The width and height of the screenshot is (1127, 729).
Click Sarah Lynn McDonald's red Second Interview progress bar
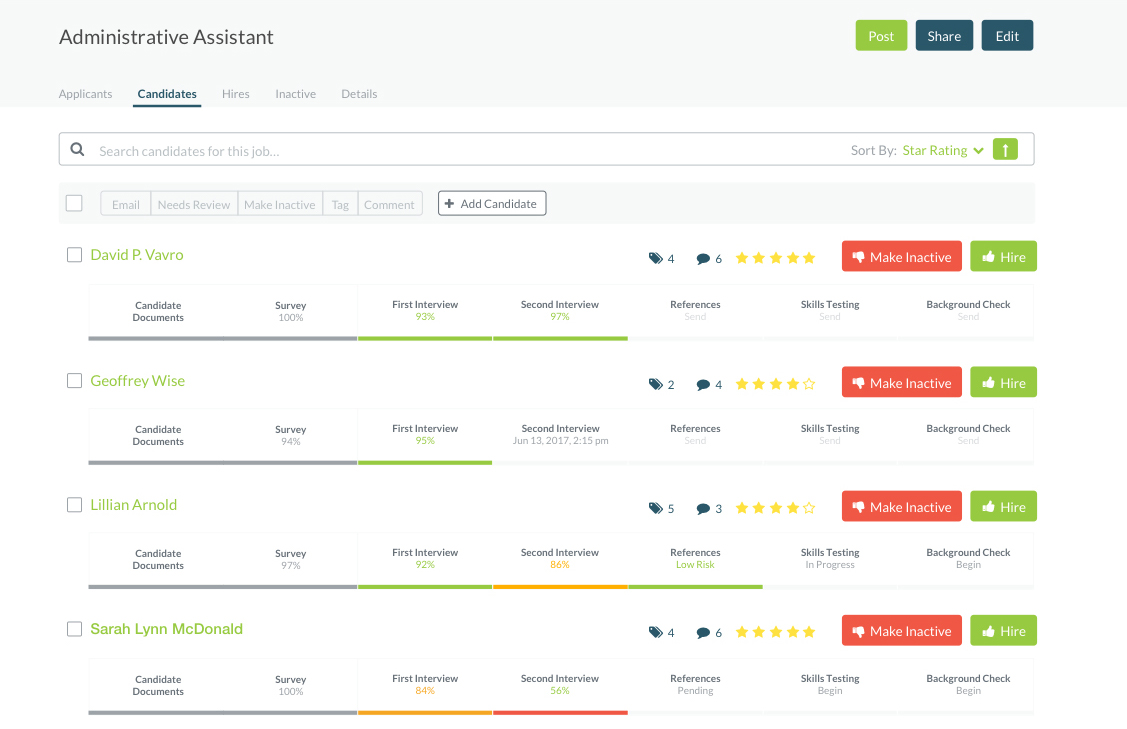[x=560, y=712]
